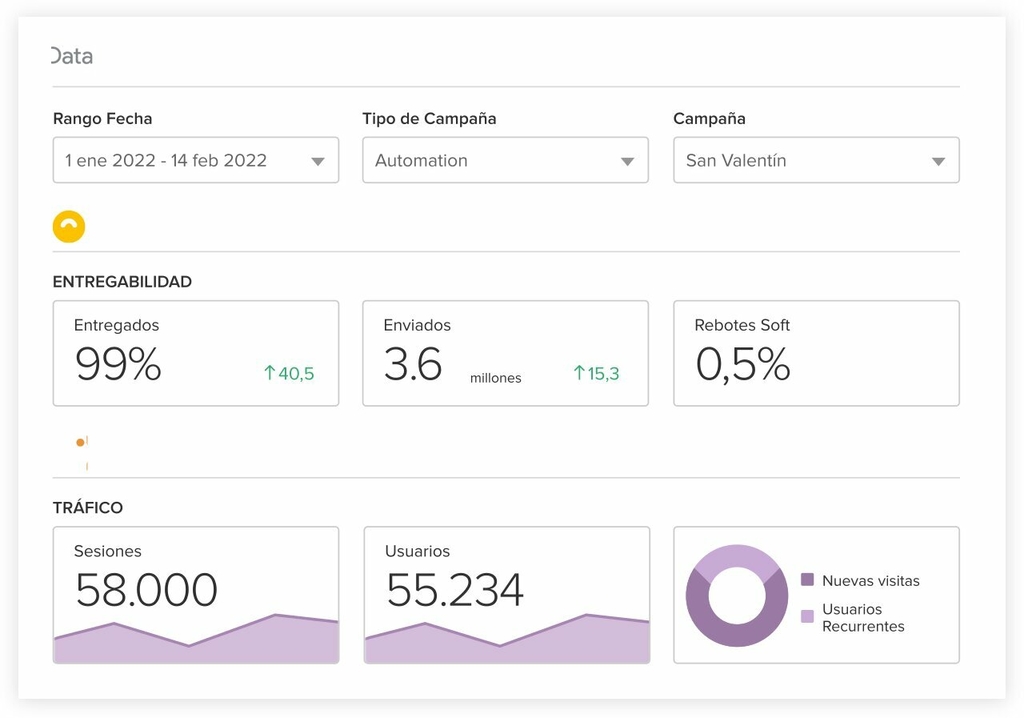The image size is (1024, 718).
Task: Open the Campaña San Valentín dropdown
Action: point(816,160)
